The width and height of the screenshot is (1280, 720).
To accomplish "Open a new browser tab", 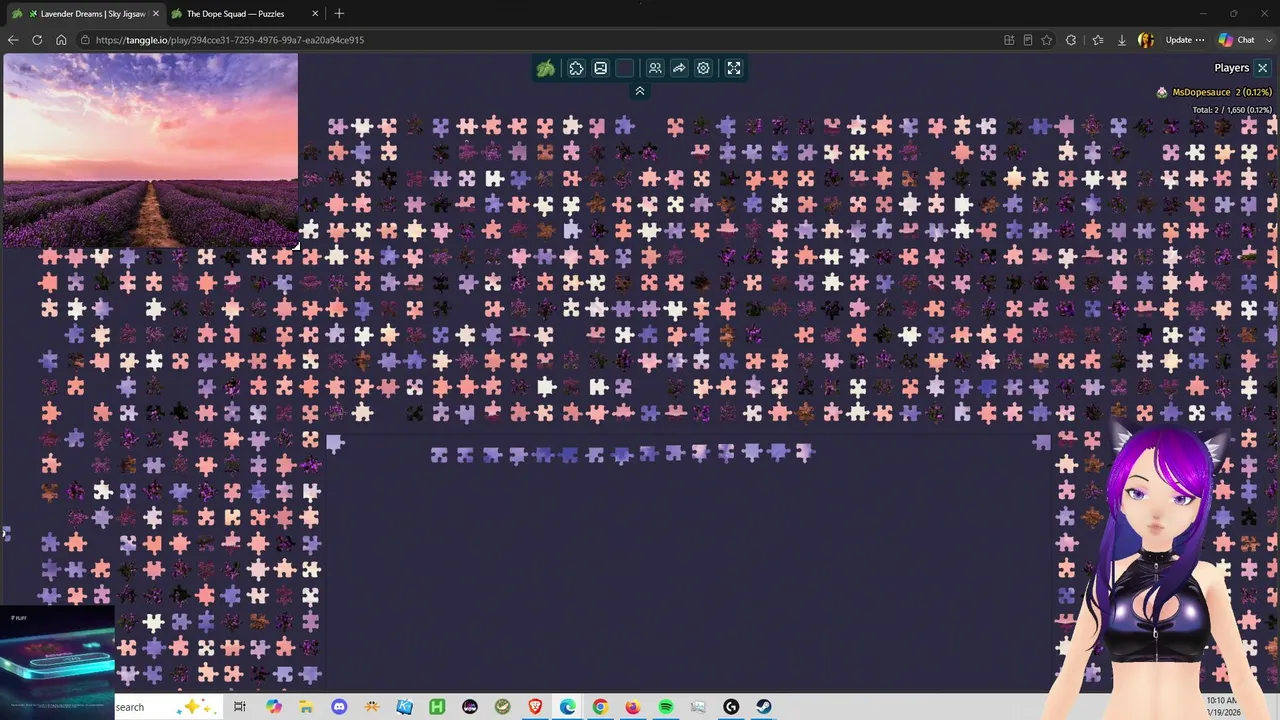I will tap(339, 14).
